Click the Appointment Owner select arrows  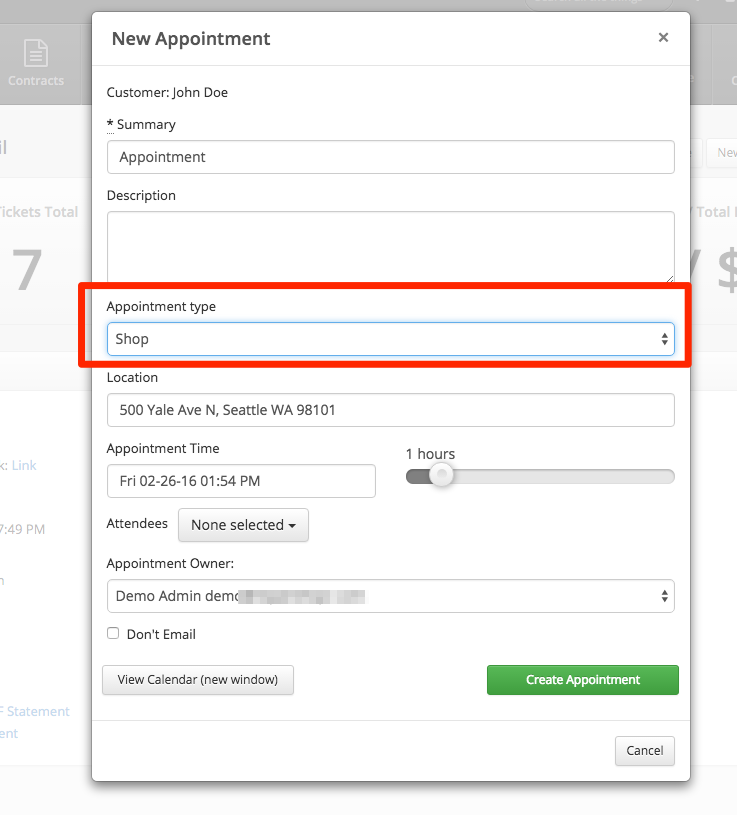point(664,596)
